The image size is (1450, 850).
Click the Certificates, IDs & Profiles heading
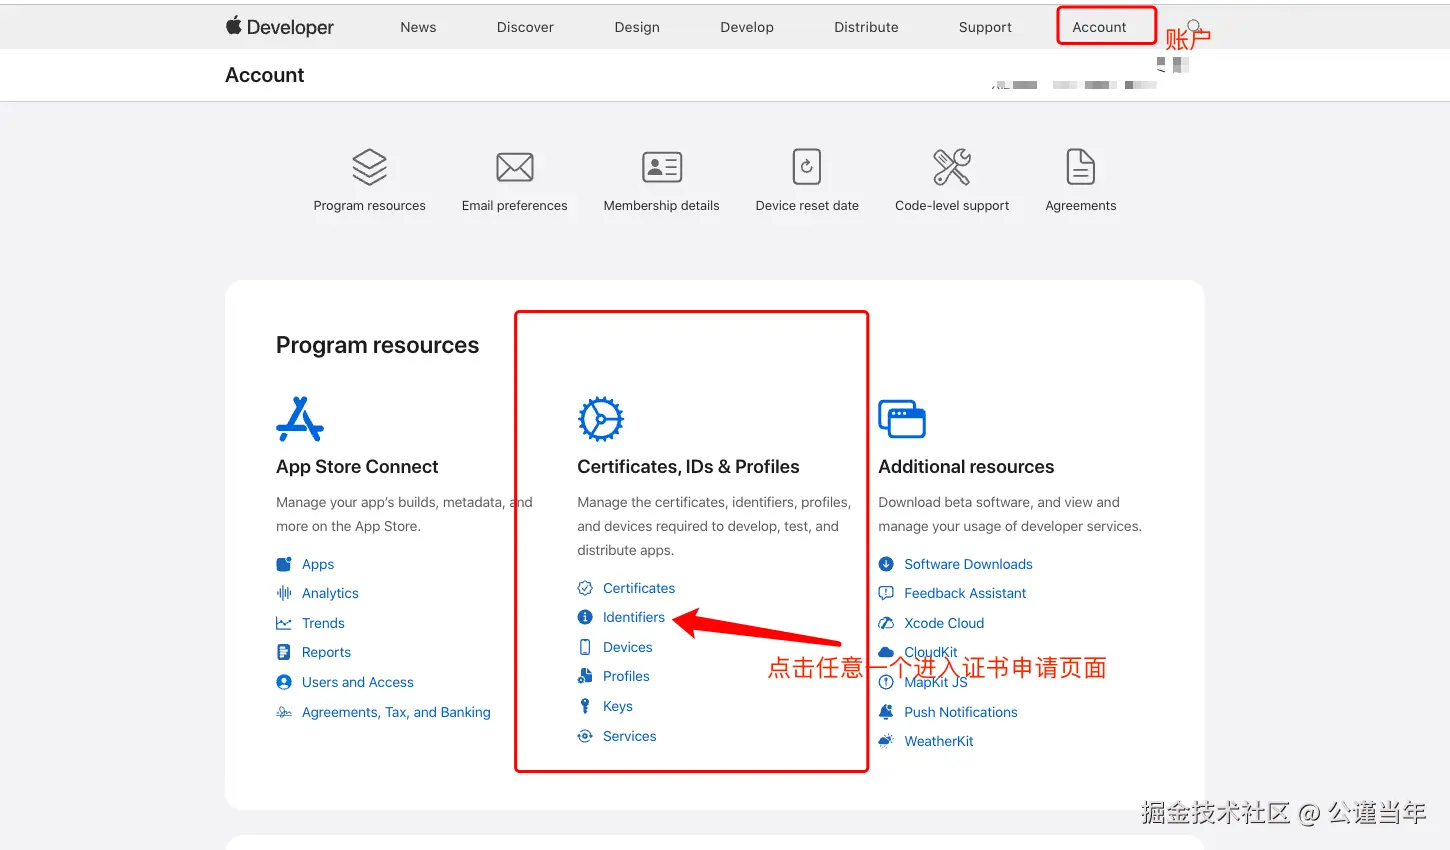688,467
